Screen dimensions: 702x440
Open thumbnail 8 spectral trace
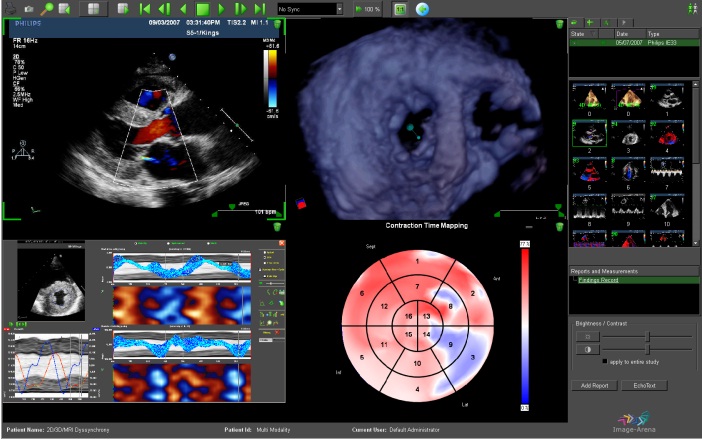(x=590, y=206)
